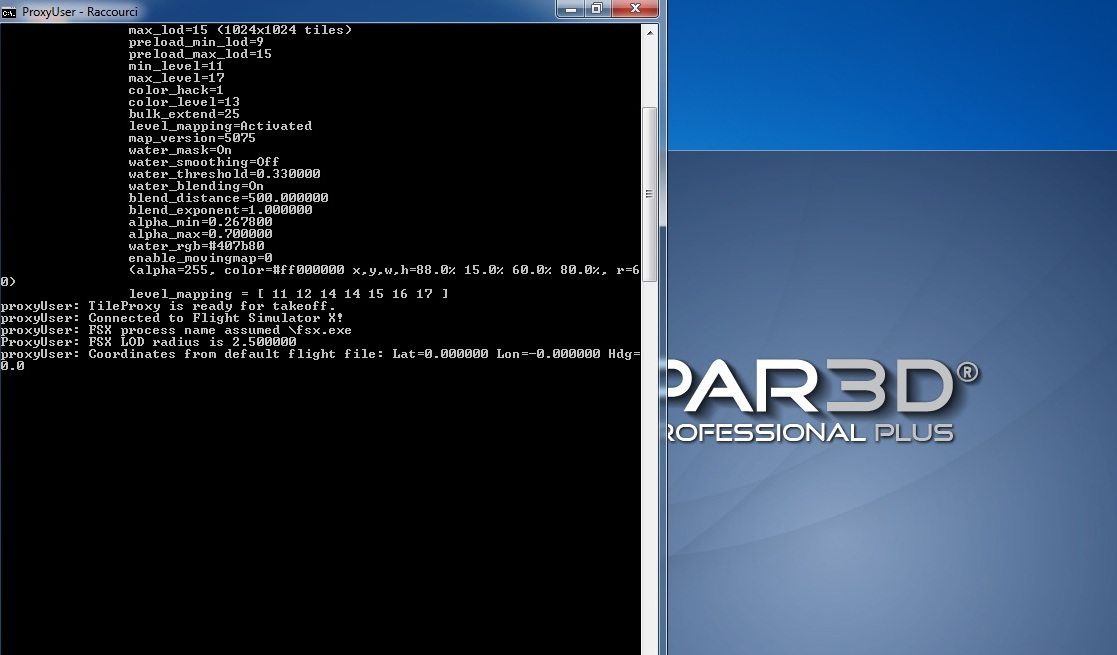Screen dimensions: 1117x655
Task: Click 'TileProxy is ready for takeoff.' line
Action: pos(168,306)
